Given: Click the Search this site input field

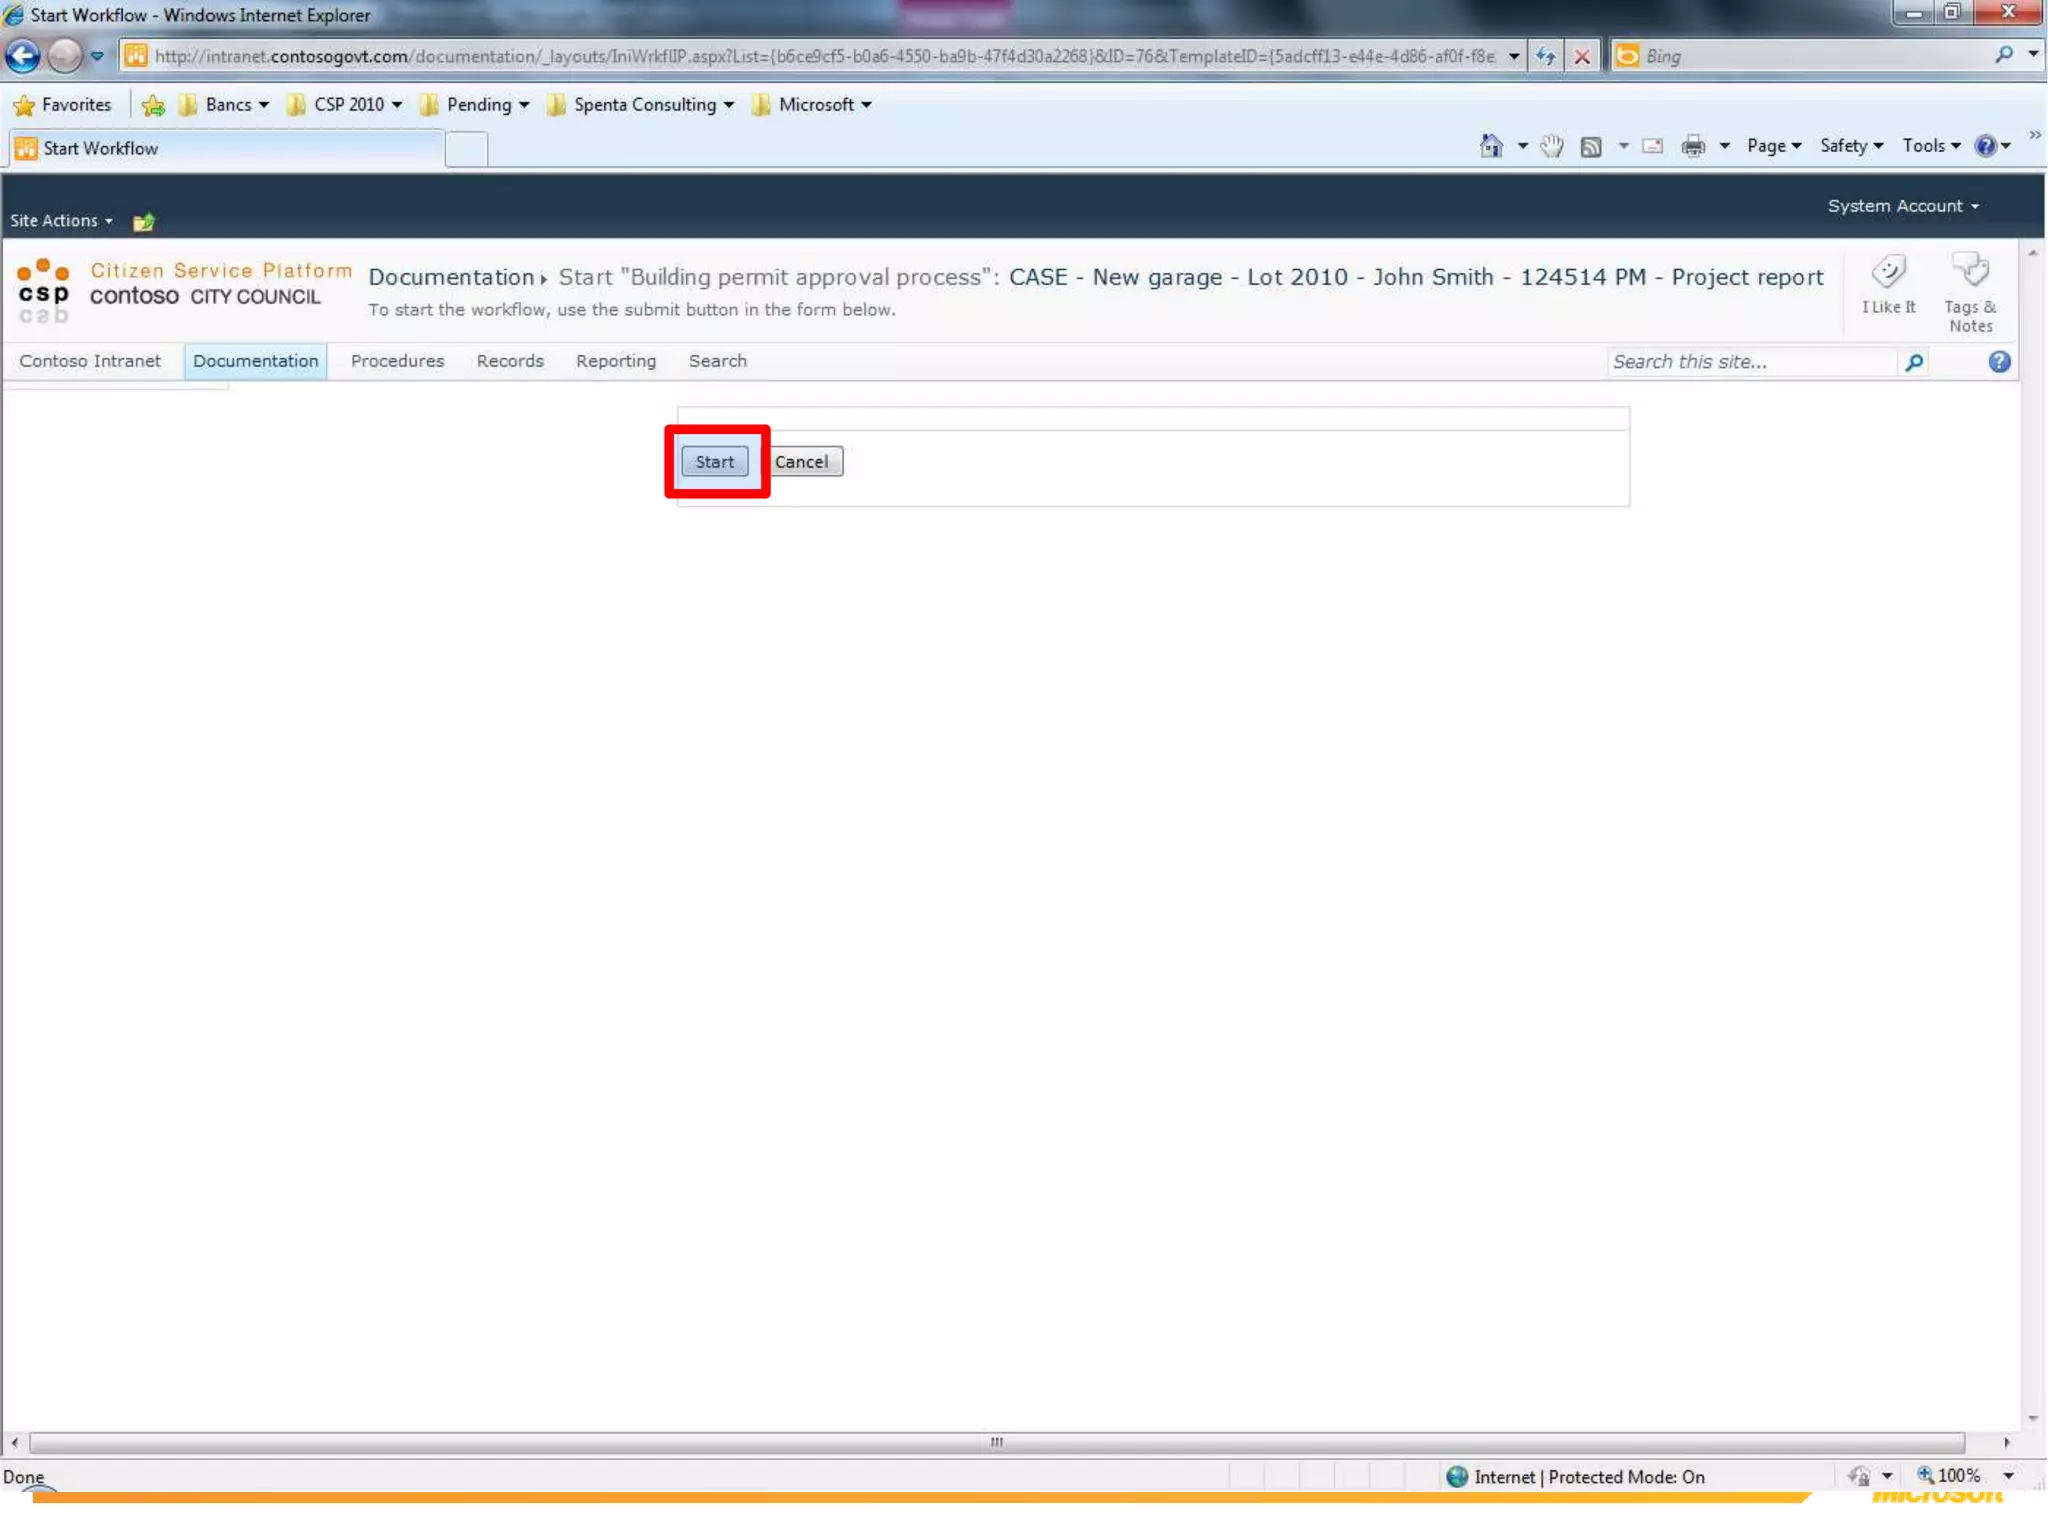Looking at the screenshot, I should tap(1750, 362).
